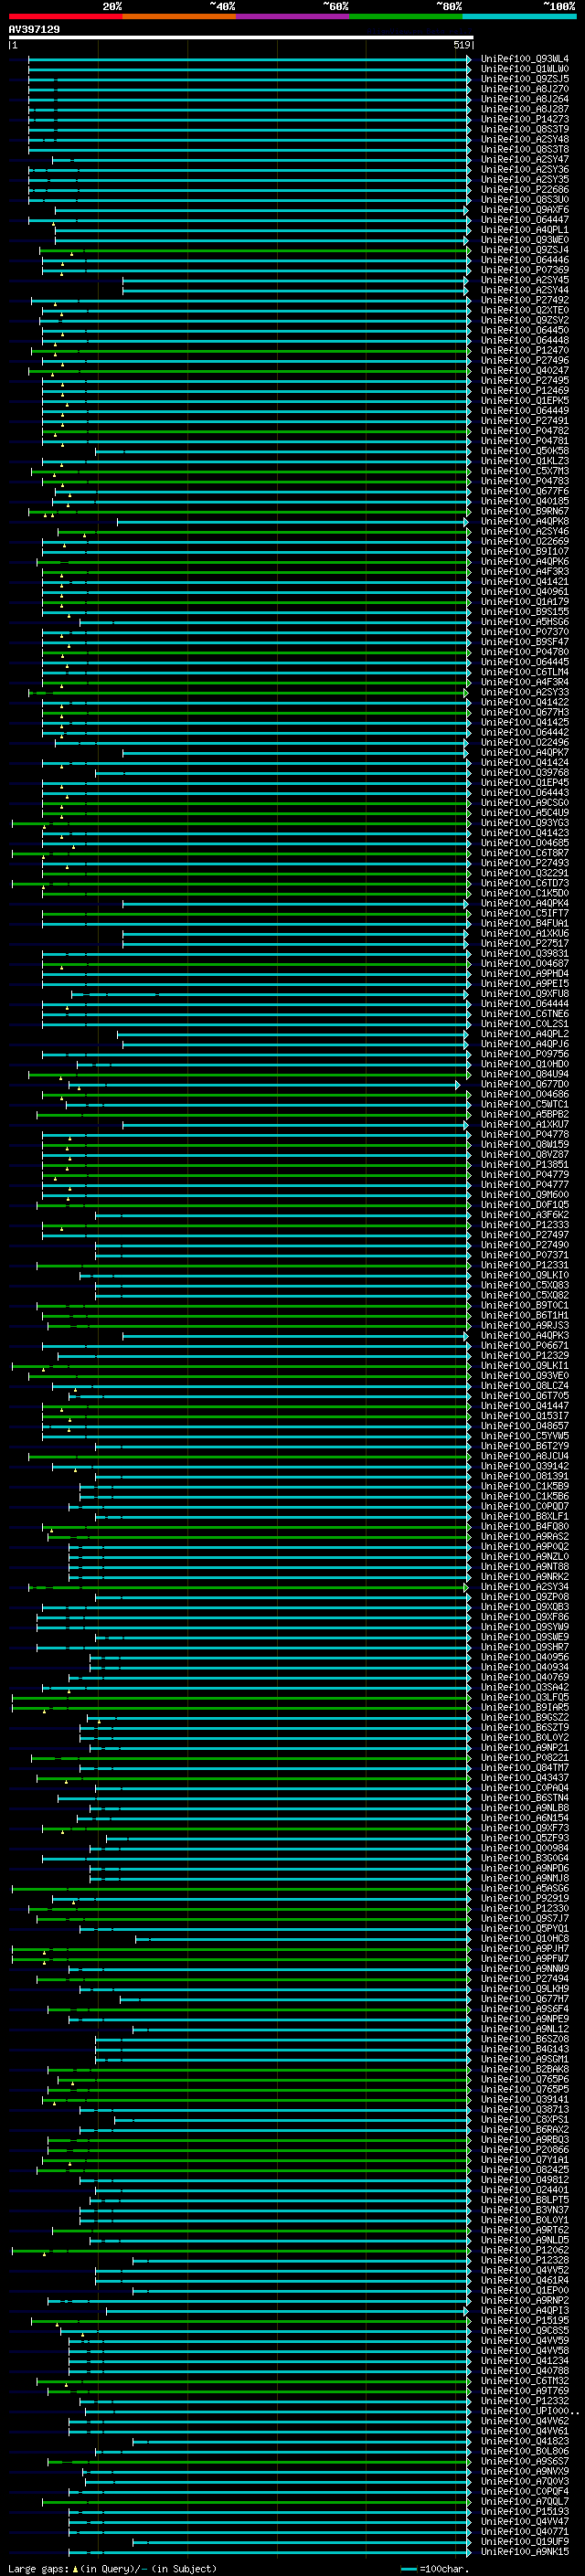585x2576 pixels.
Task: Select hit label UniRef100_Q9SYW9
Action: (524, 1626)
